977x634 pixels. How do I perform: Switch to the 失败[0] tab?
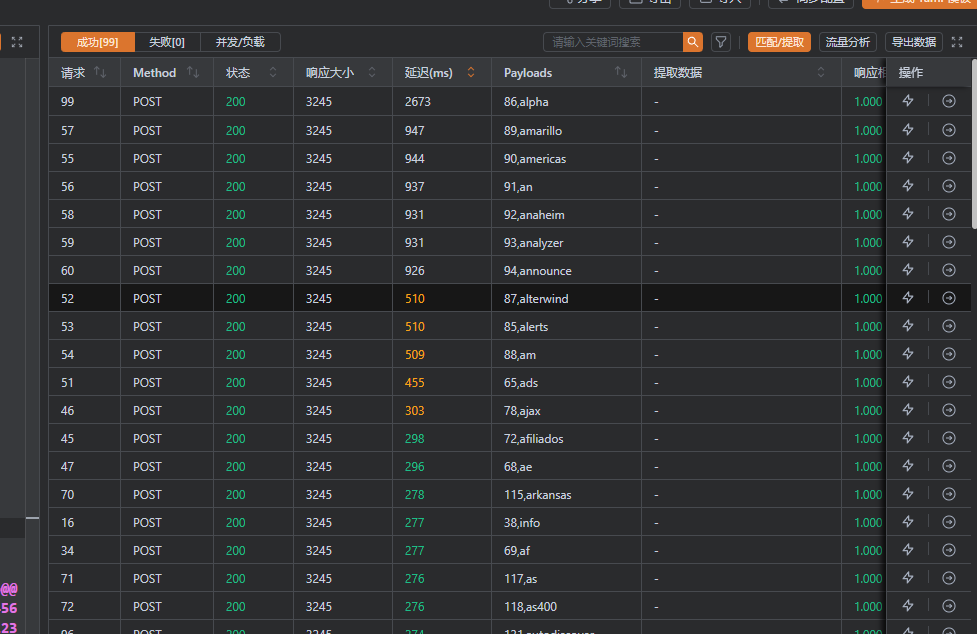[x=167, y=42]
